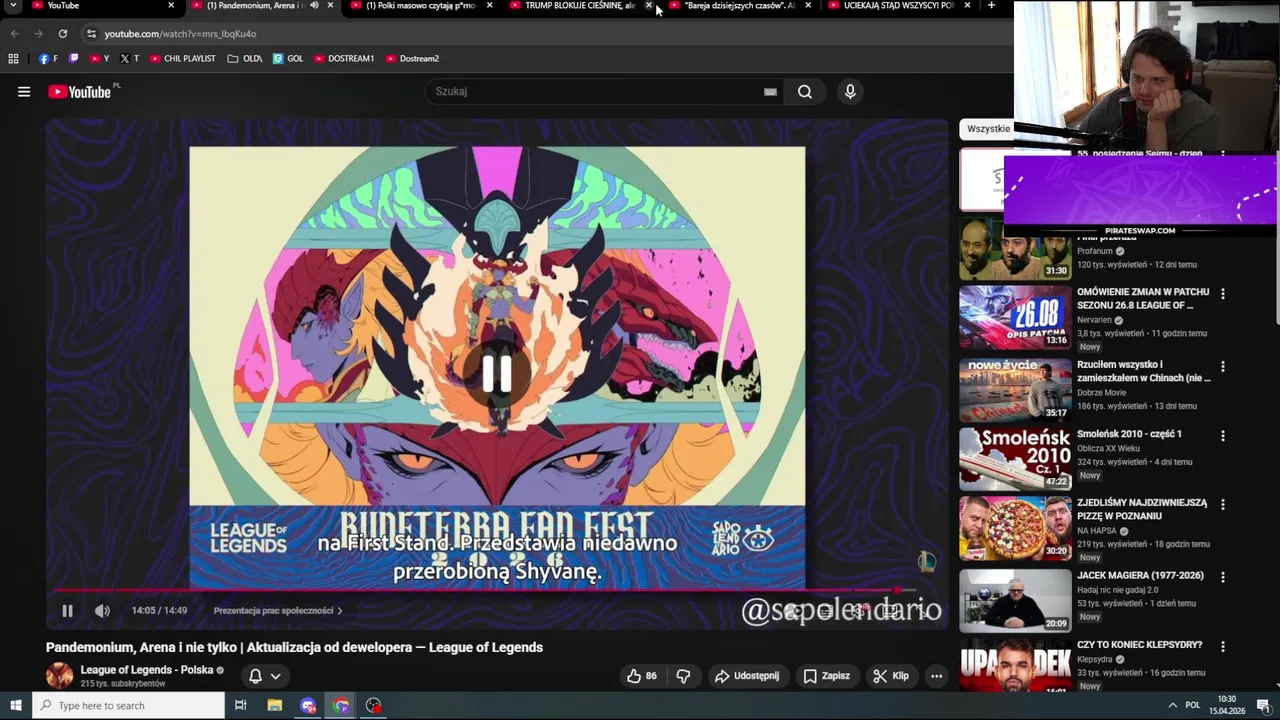Open the X bookmark labeled T
The image size is (1280, 720).
[x=130, y=59]
